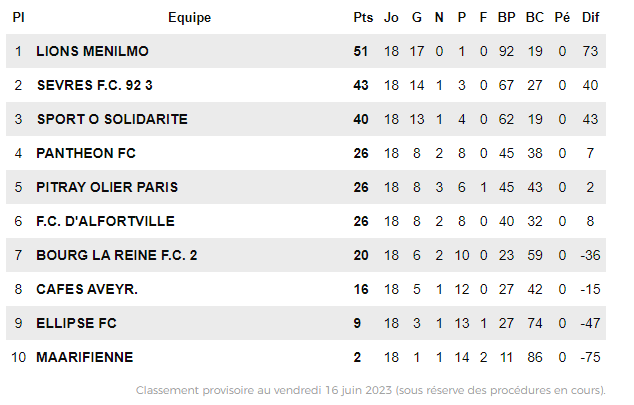Click the MAARIFIENNE team name

[84, 357]
